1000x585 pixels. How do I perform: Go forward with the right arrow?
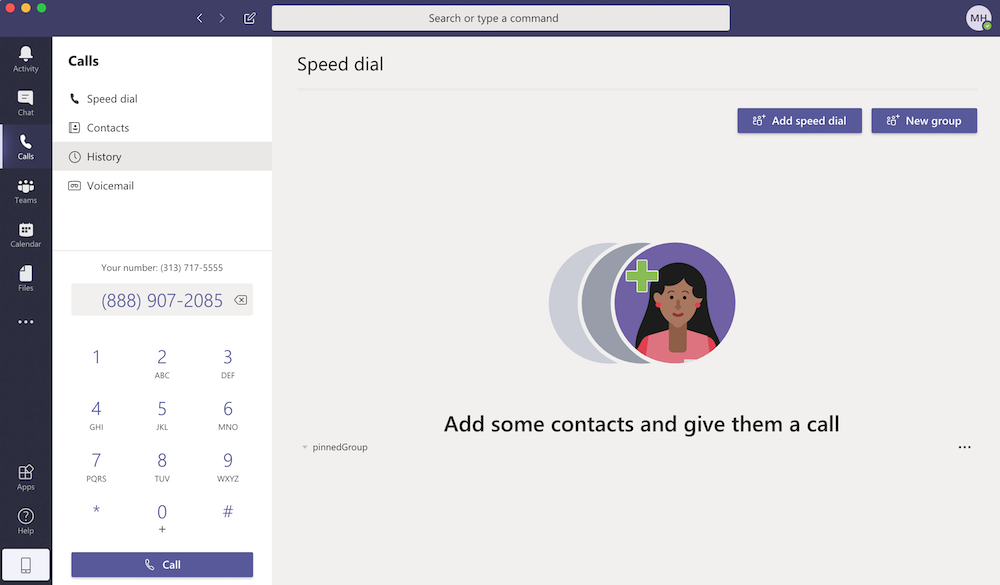click(222, 18)
